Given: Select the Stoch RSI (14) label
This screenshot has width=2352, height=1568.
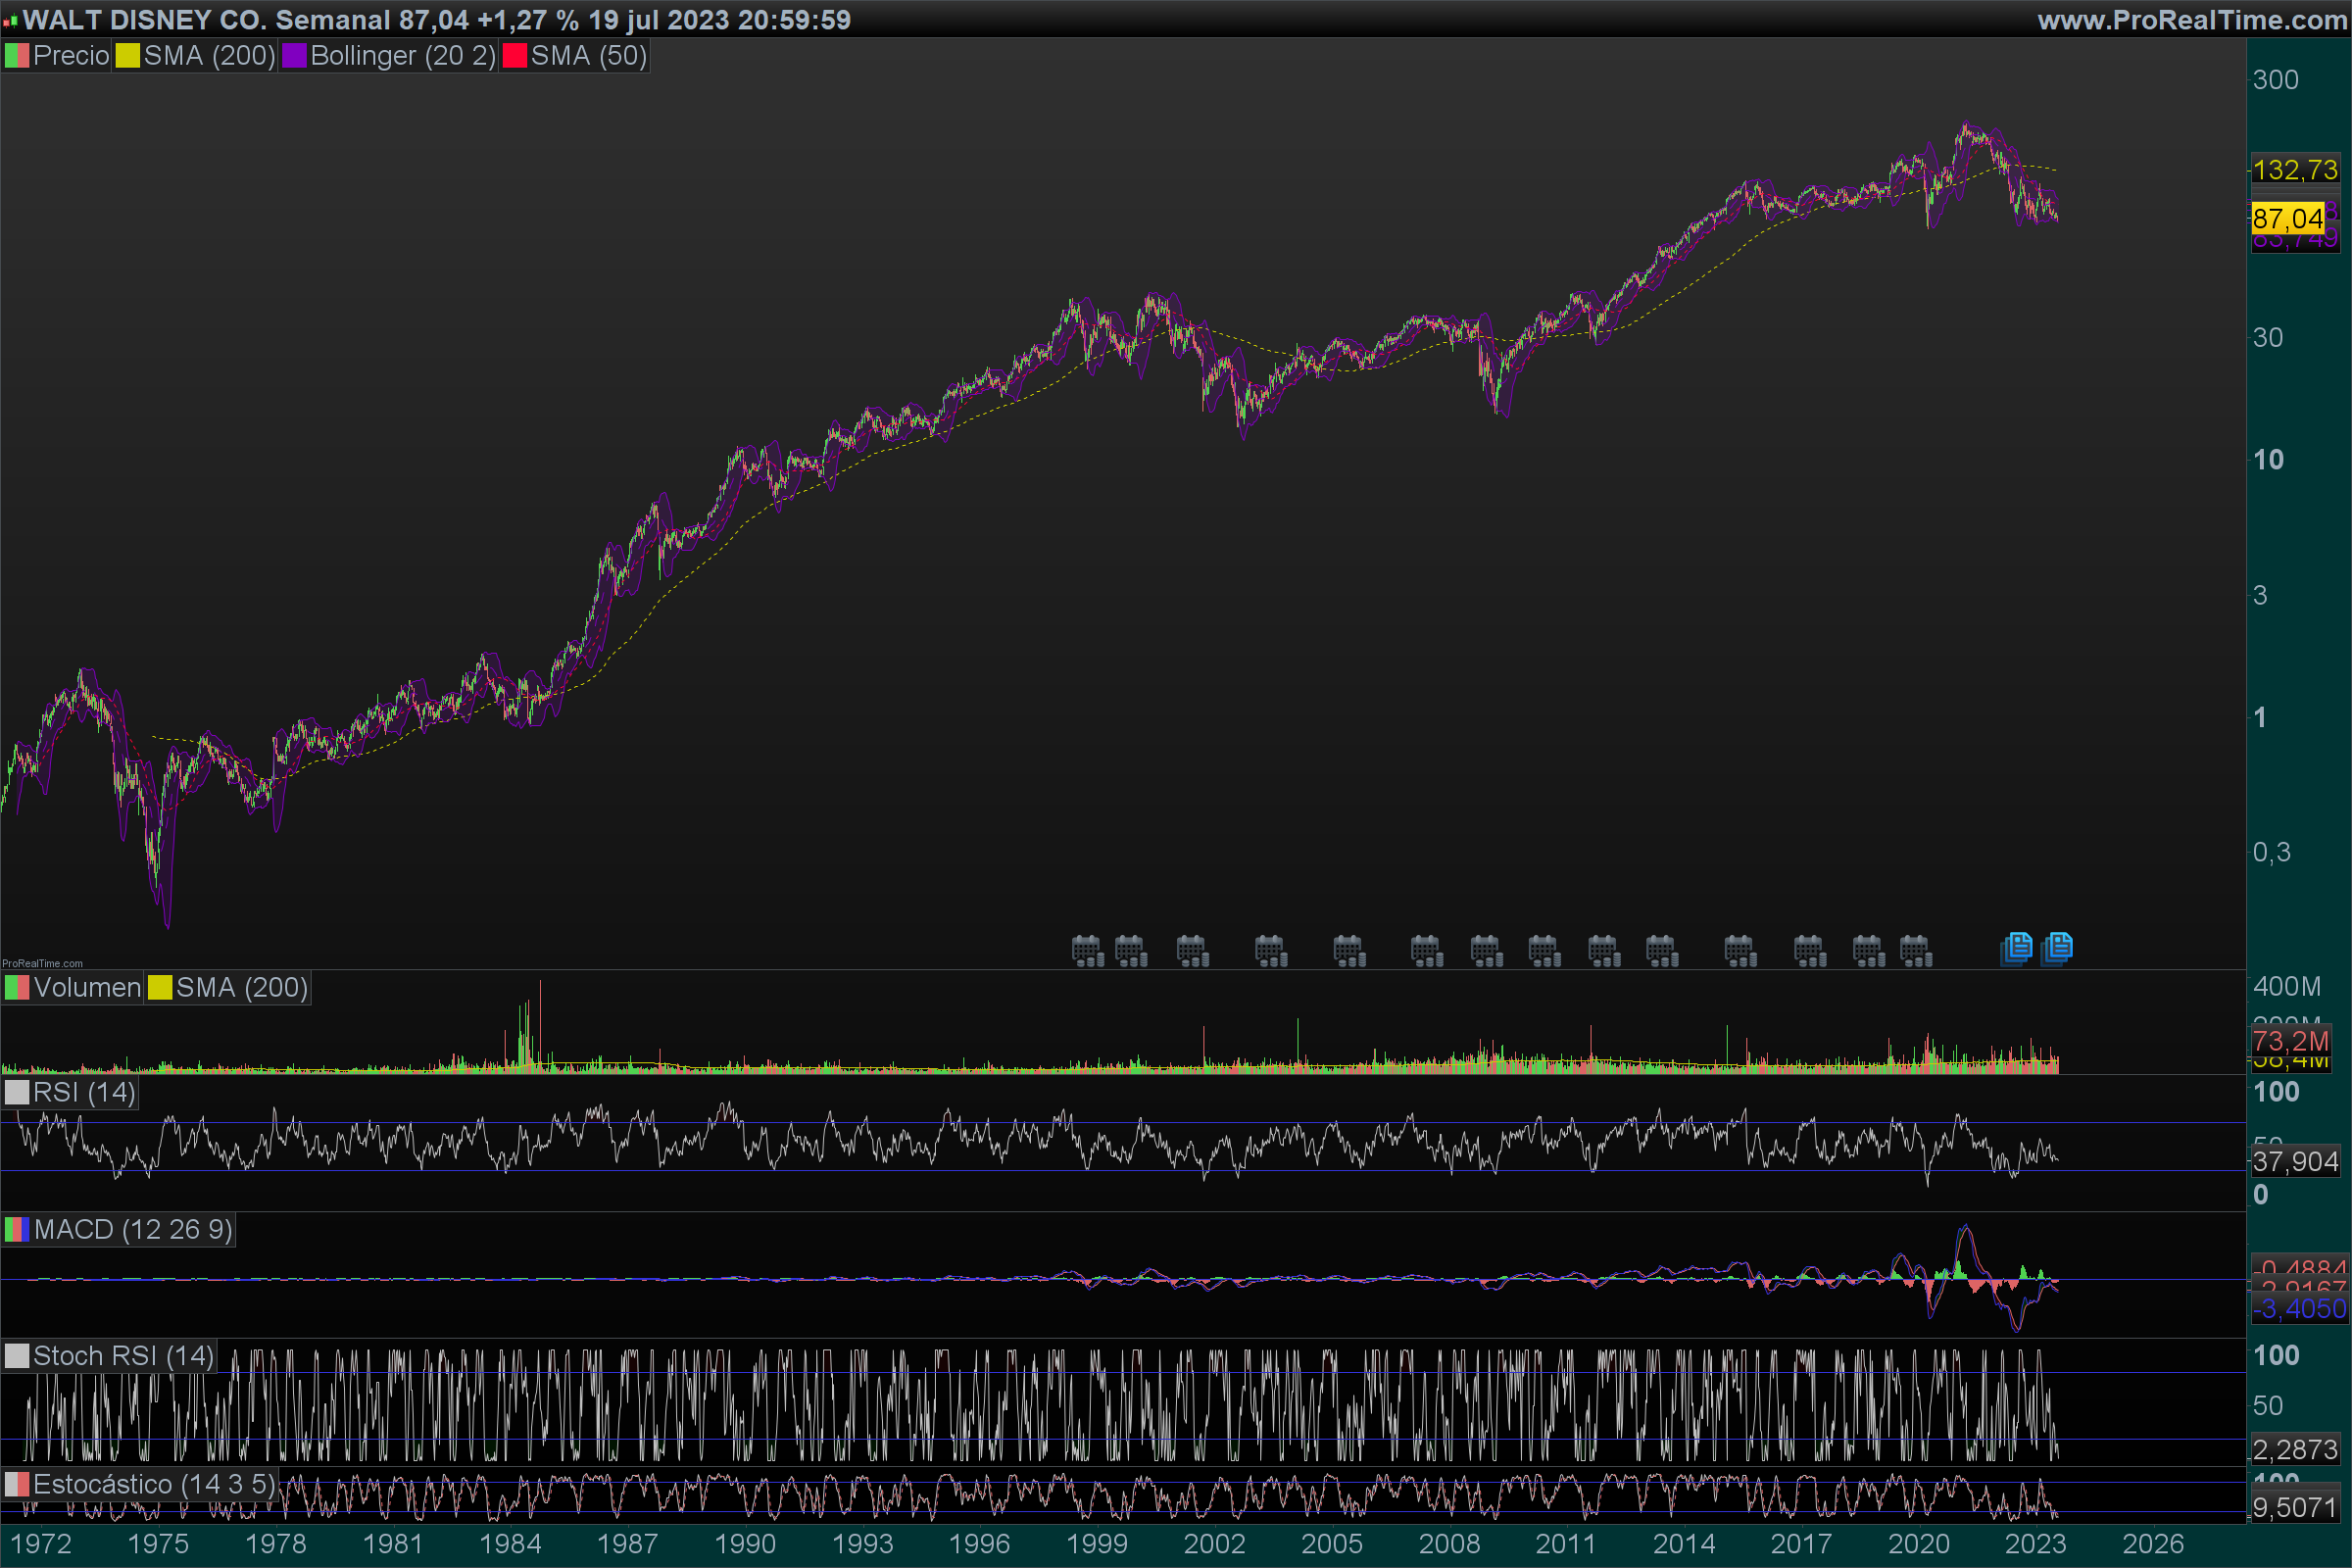Looking at the screenshot, I should 122,1356.
